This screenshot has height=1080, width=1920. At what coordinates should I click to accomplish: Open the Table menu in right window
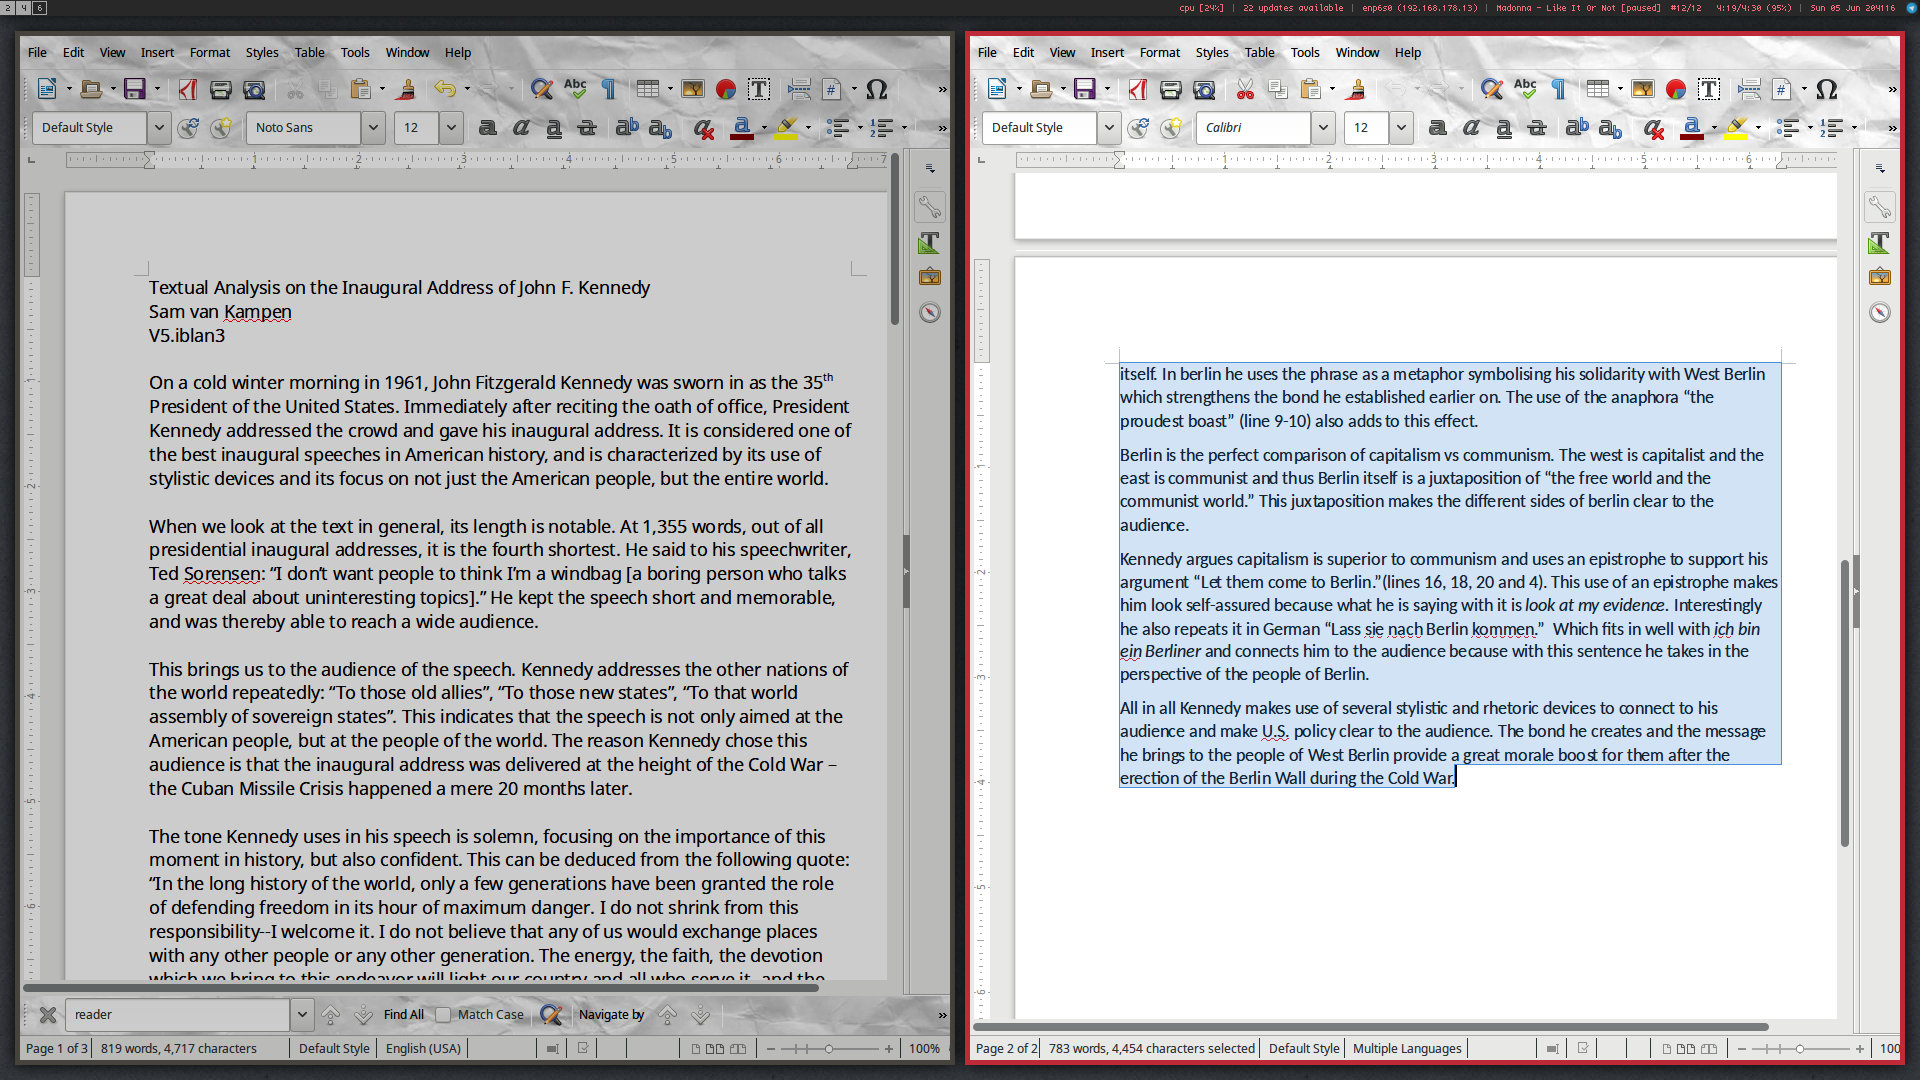click(x=1259, y=53)
